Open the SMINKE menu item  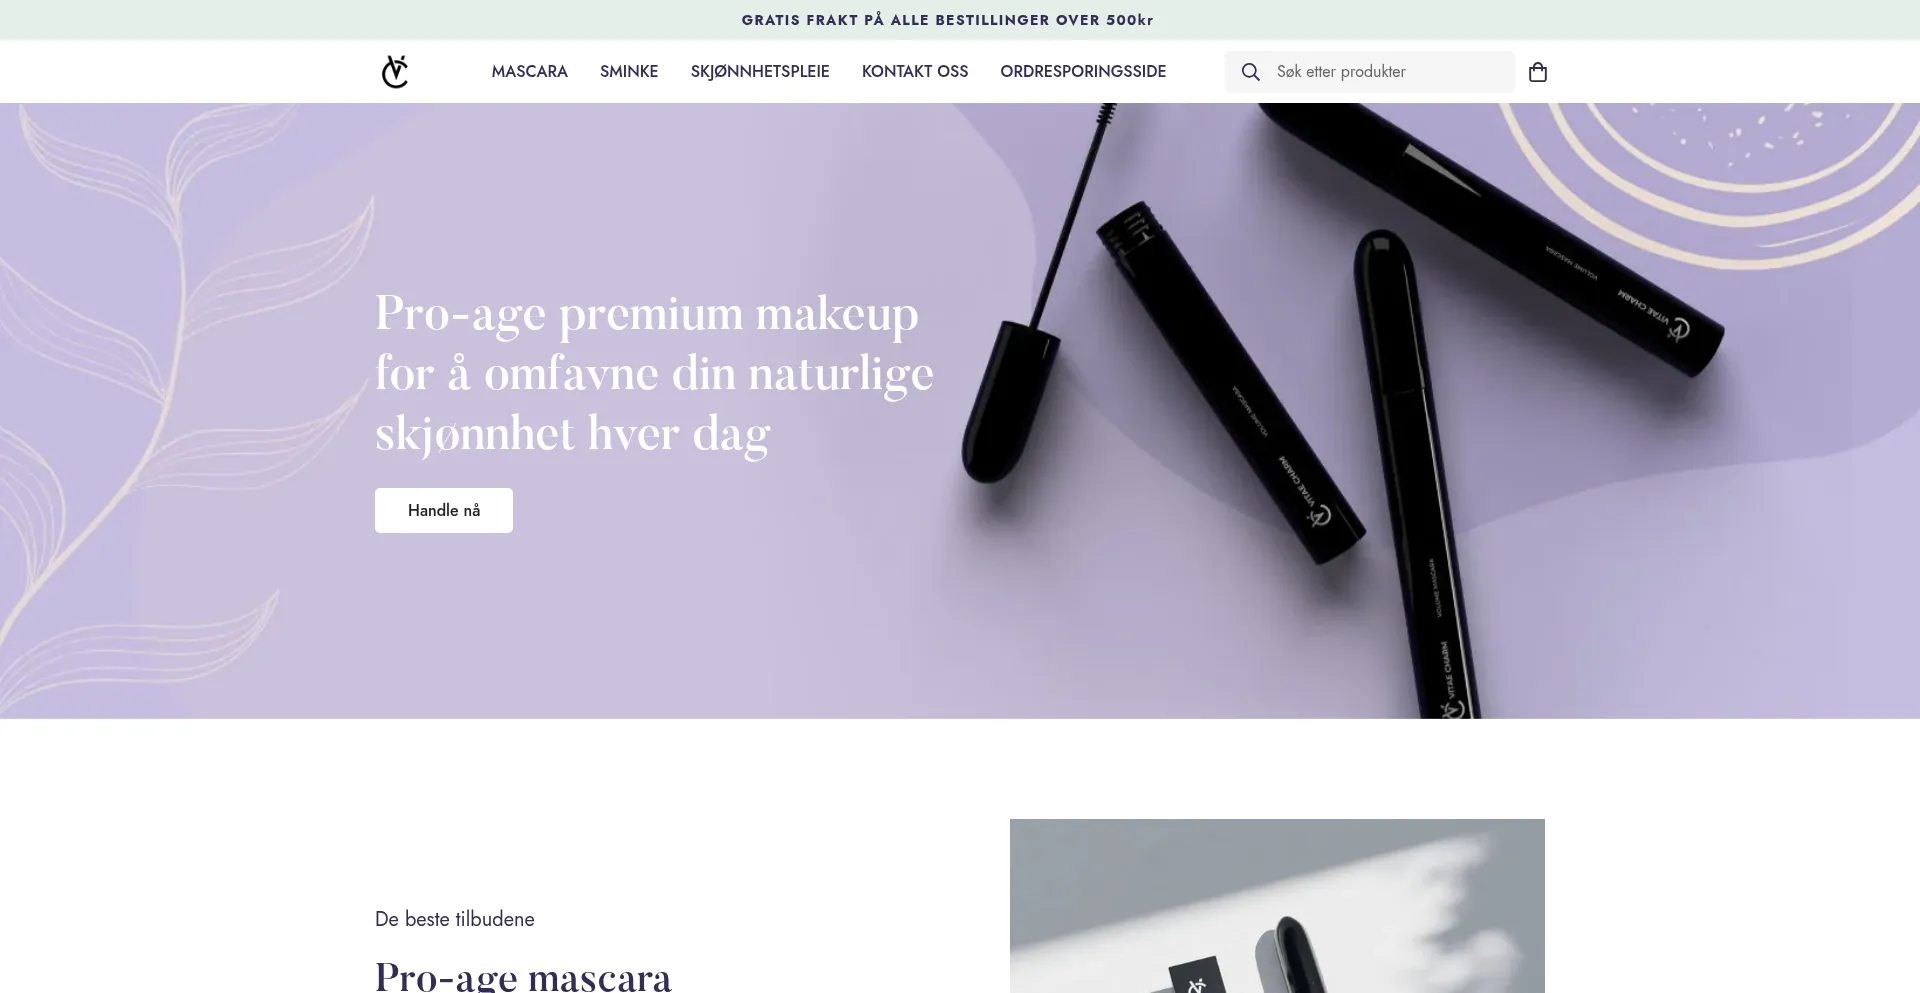[629, 72]
